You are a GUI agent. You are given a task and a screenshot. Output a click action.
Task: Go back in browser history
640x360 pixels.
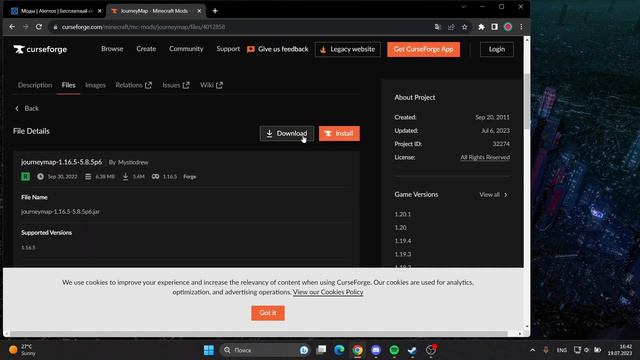point(12,27)
